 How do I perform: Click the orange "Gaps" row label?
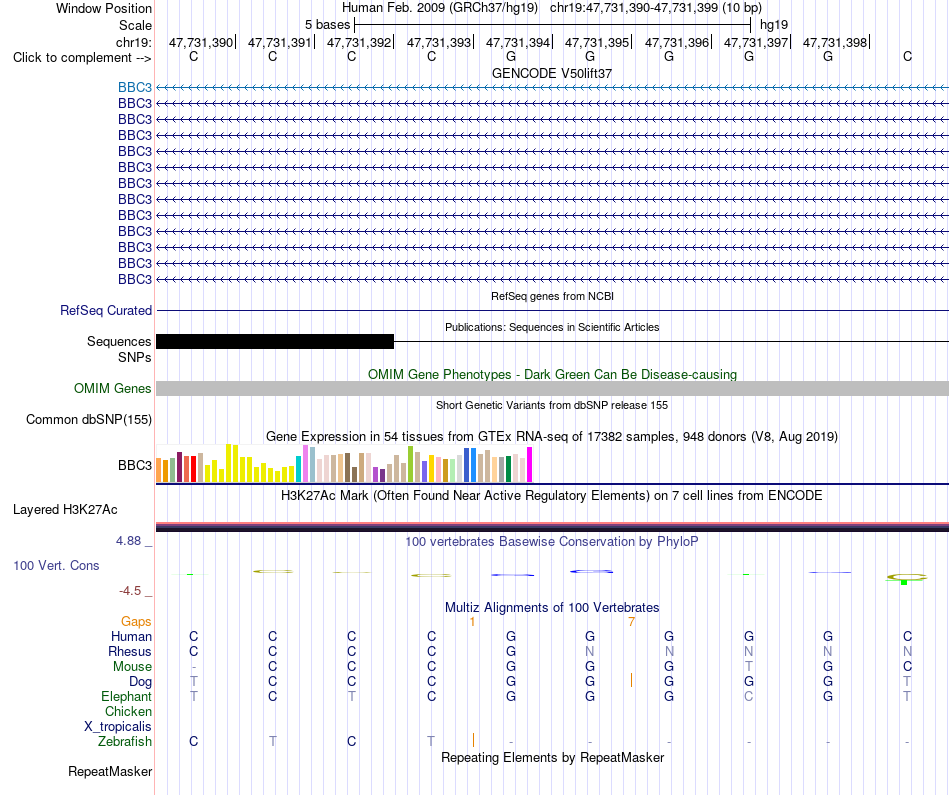pos(136,622)
